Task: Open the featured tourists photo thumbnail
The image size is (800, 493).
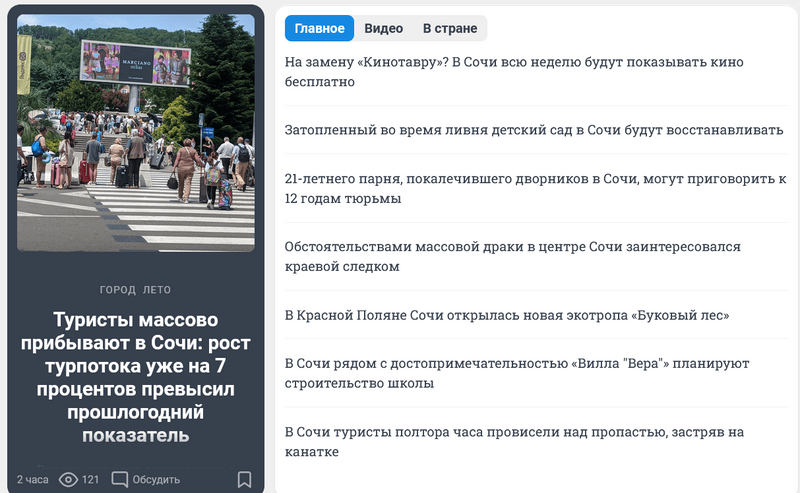Action: click(x=136, y=133)
